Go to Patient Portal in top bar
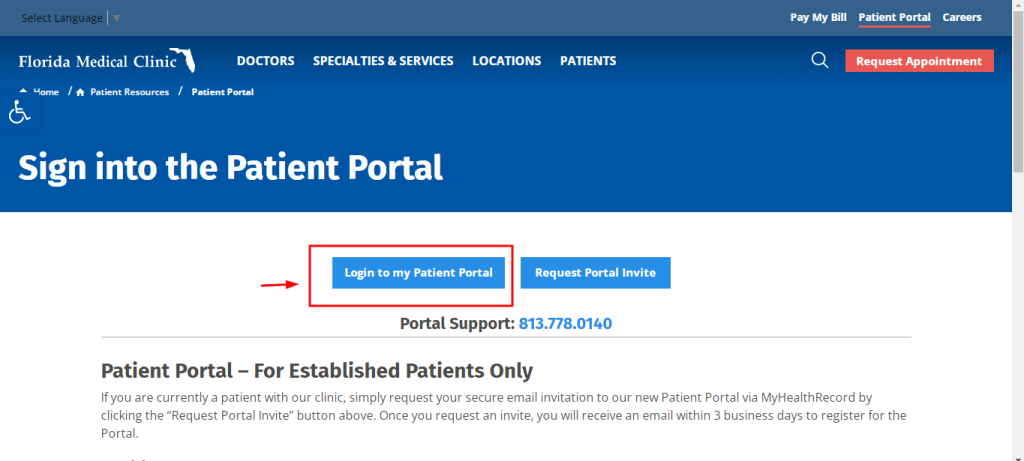 (895, 18)
